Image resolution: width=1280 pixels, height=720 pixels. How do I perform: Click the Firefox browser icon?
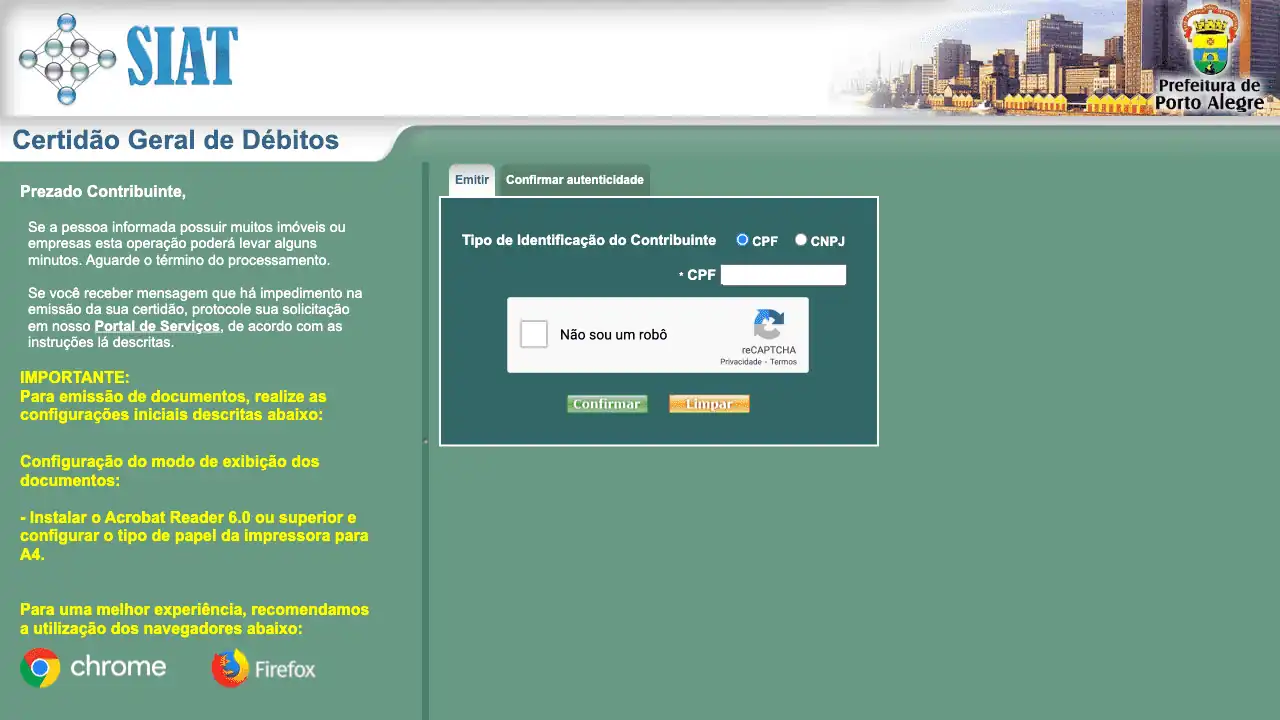[230, 668]
